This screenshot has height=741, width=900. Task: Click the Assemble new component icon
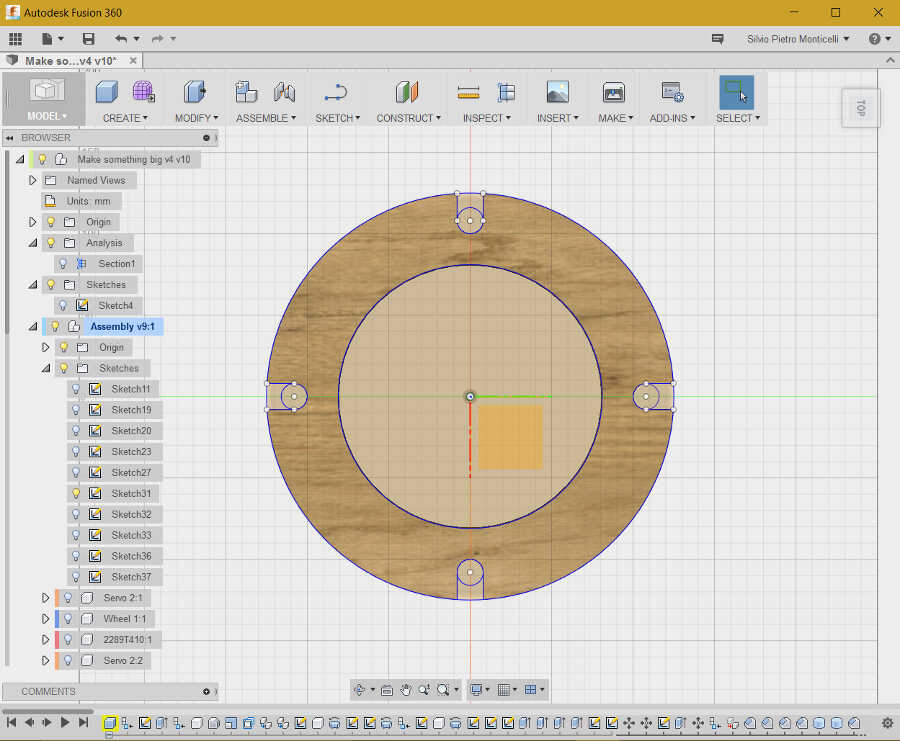pos(246,92)
